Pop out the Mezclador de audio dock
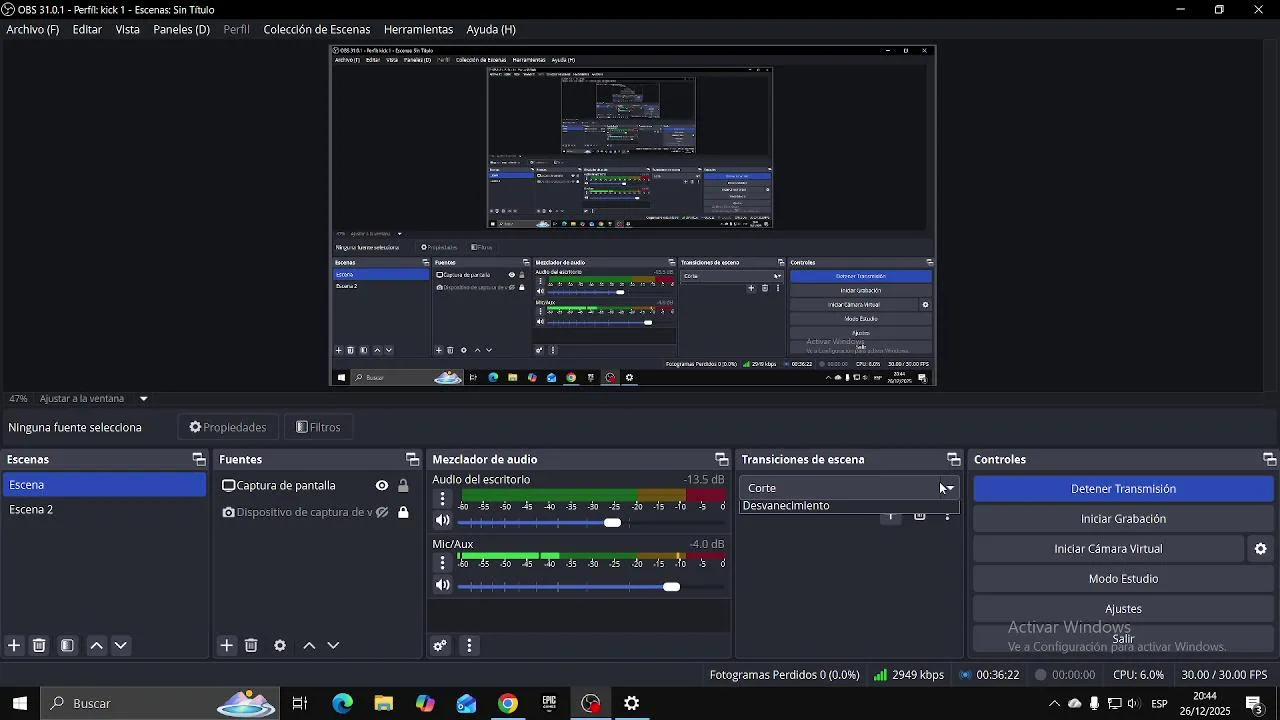1280x720 pixels. coord(722,460)
